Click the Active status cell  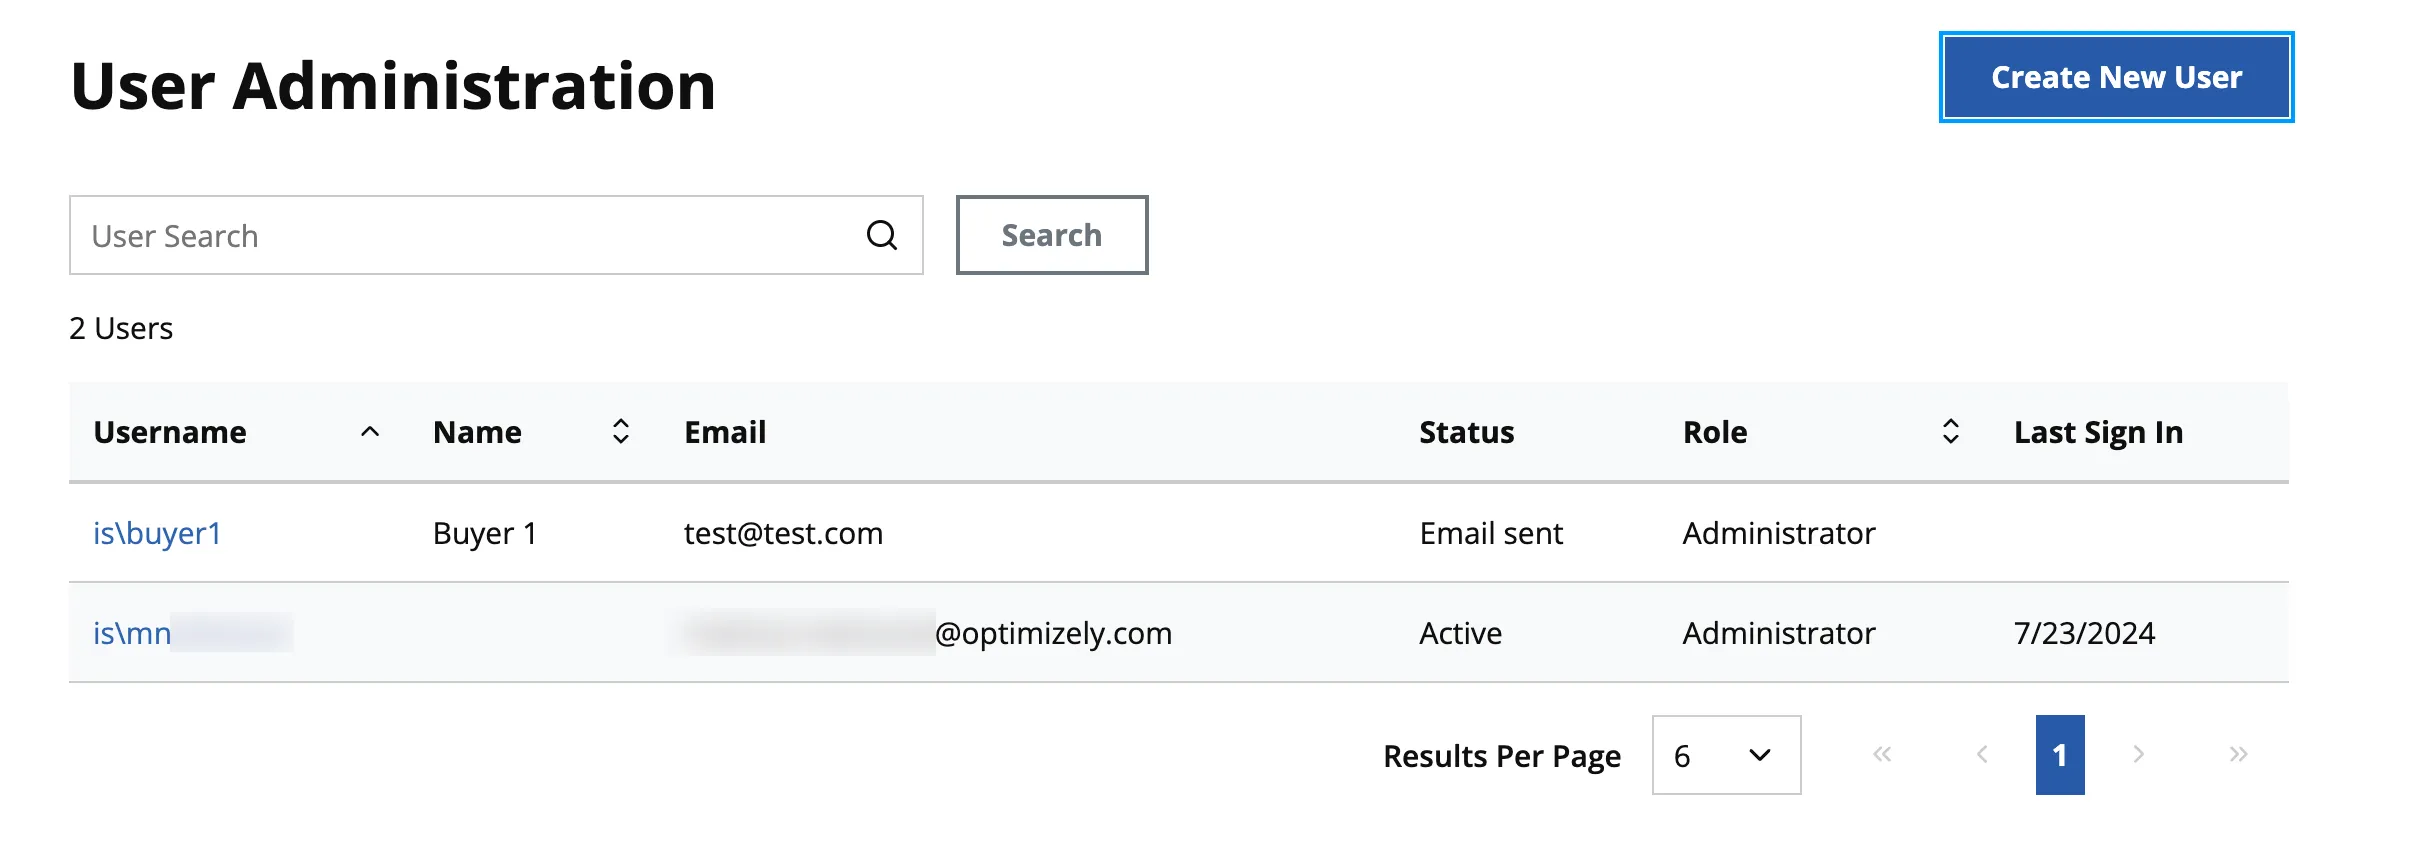[1460, 633]
